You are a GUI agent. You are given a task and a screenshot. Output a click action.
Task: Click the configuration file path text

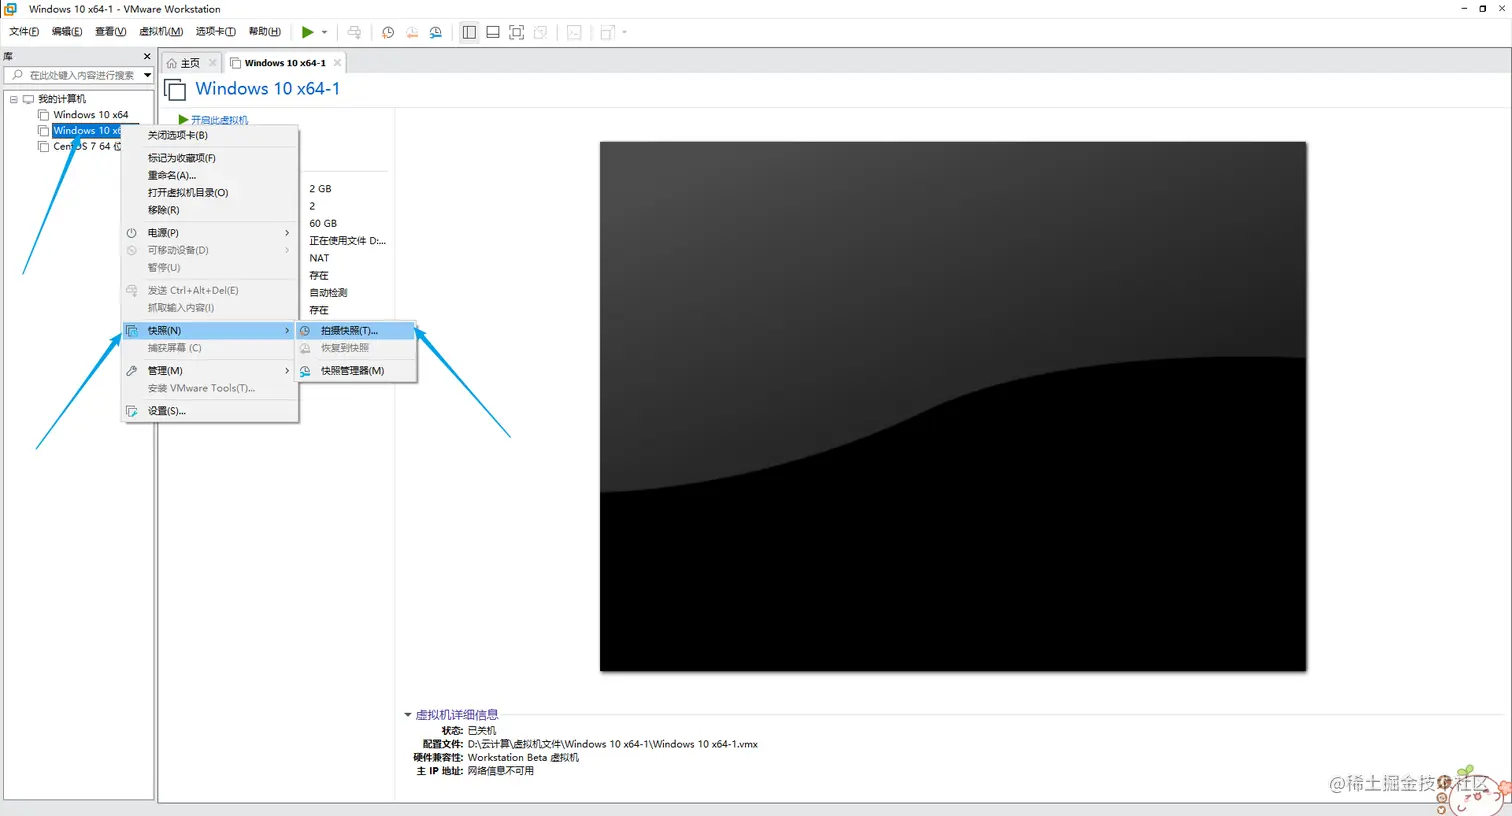click(x=613, y=744)
